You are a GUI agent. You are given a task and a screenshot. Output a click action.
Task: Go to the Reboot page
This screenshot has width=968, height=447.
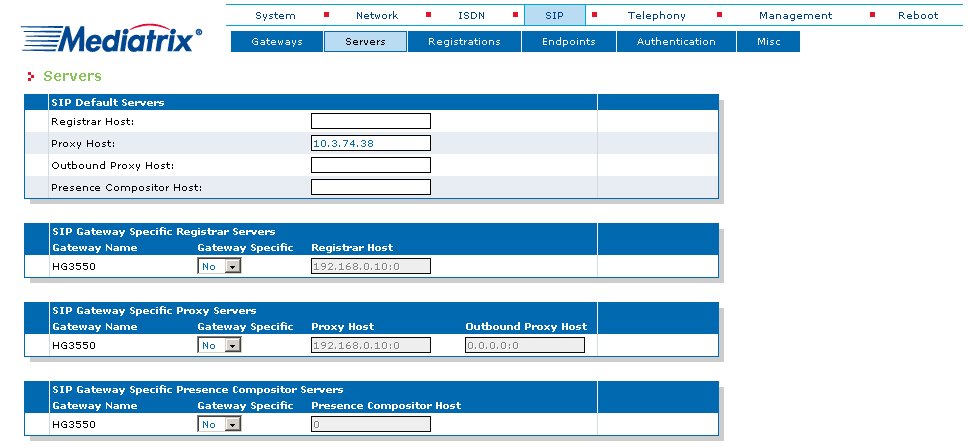coord(918,15)
